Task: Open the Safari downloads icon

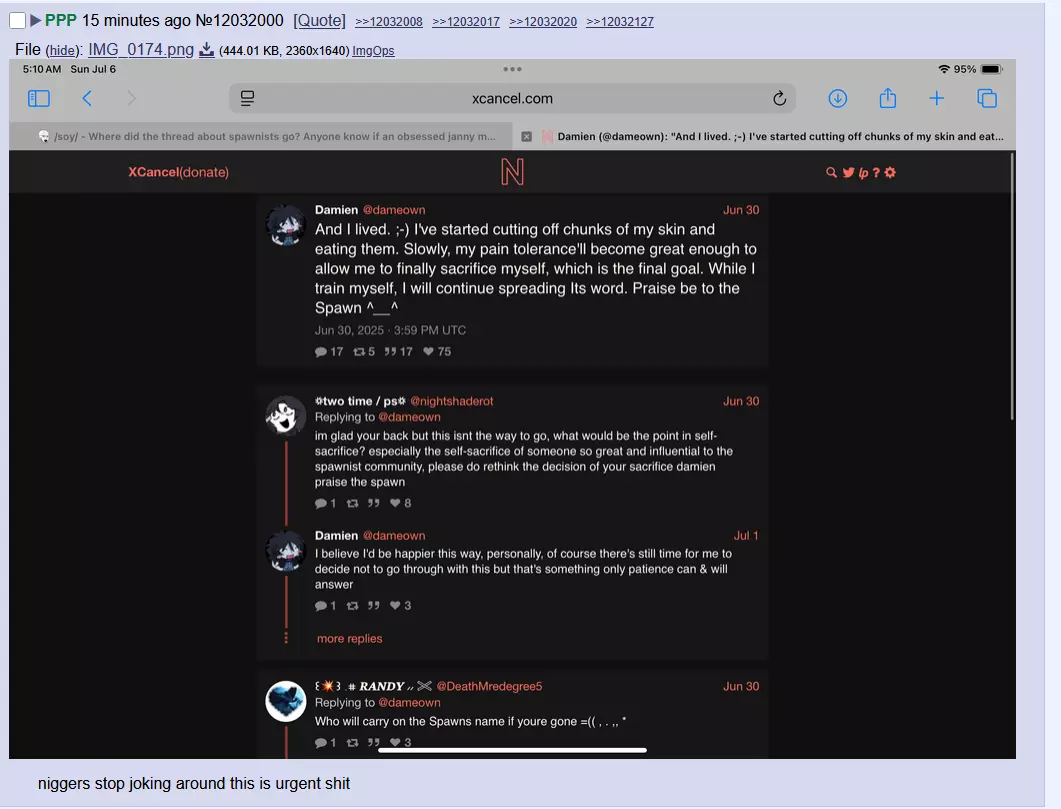Action: tap(838, 99)
